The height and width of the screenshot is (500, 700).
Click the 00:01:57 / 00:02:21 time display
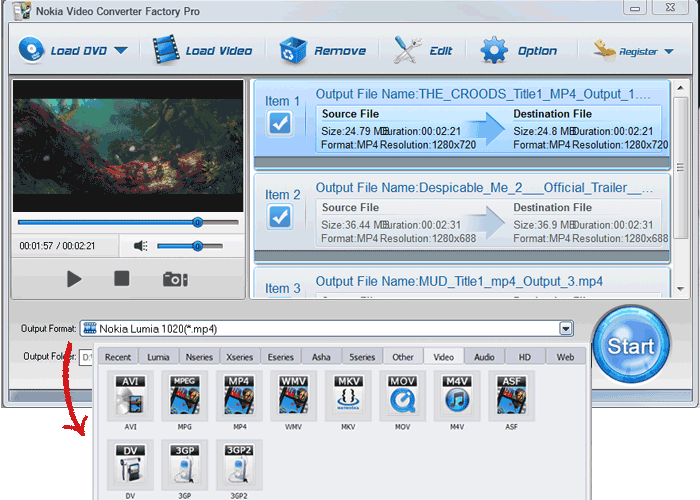(x=57, y=246)
